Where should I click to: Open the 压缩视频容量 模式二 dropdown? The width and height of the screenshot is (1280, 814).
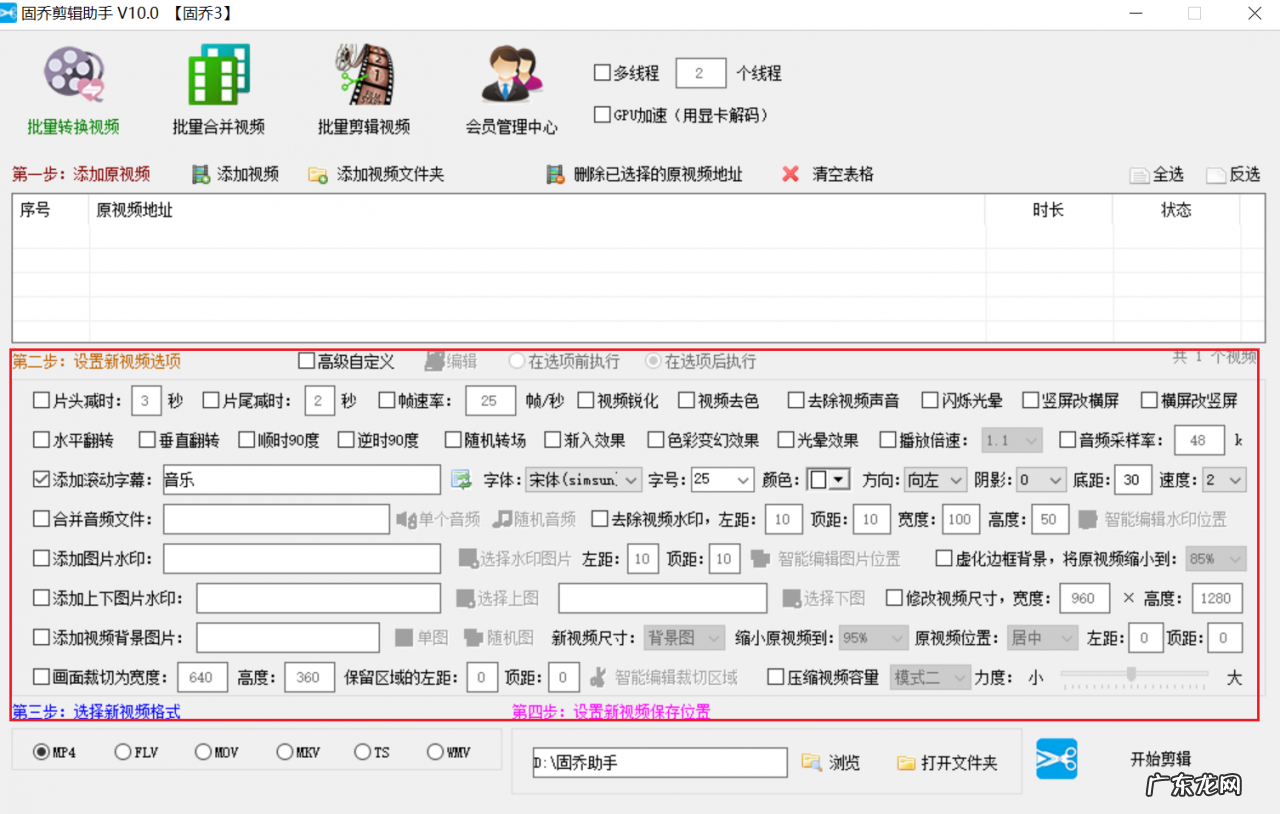(929, 677)
